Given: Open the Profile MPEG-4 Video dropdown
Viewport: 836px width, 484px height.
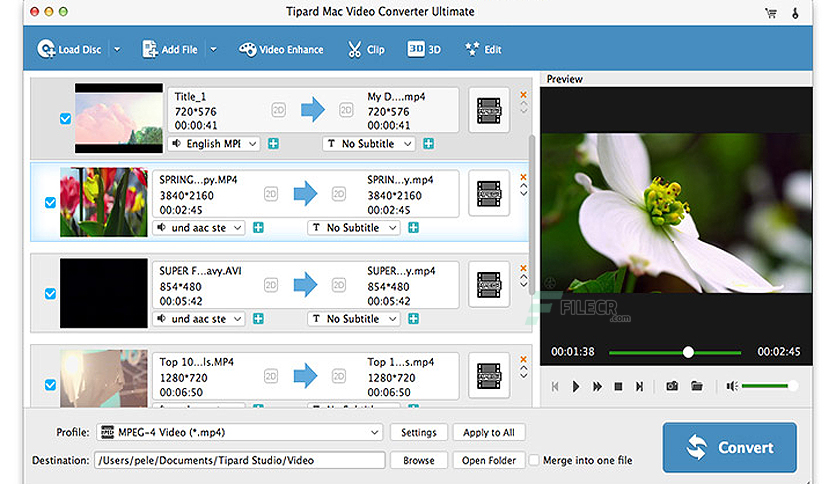Looking at the screenshot, I should (239, 432).
